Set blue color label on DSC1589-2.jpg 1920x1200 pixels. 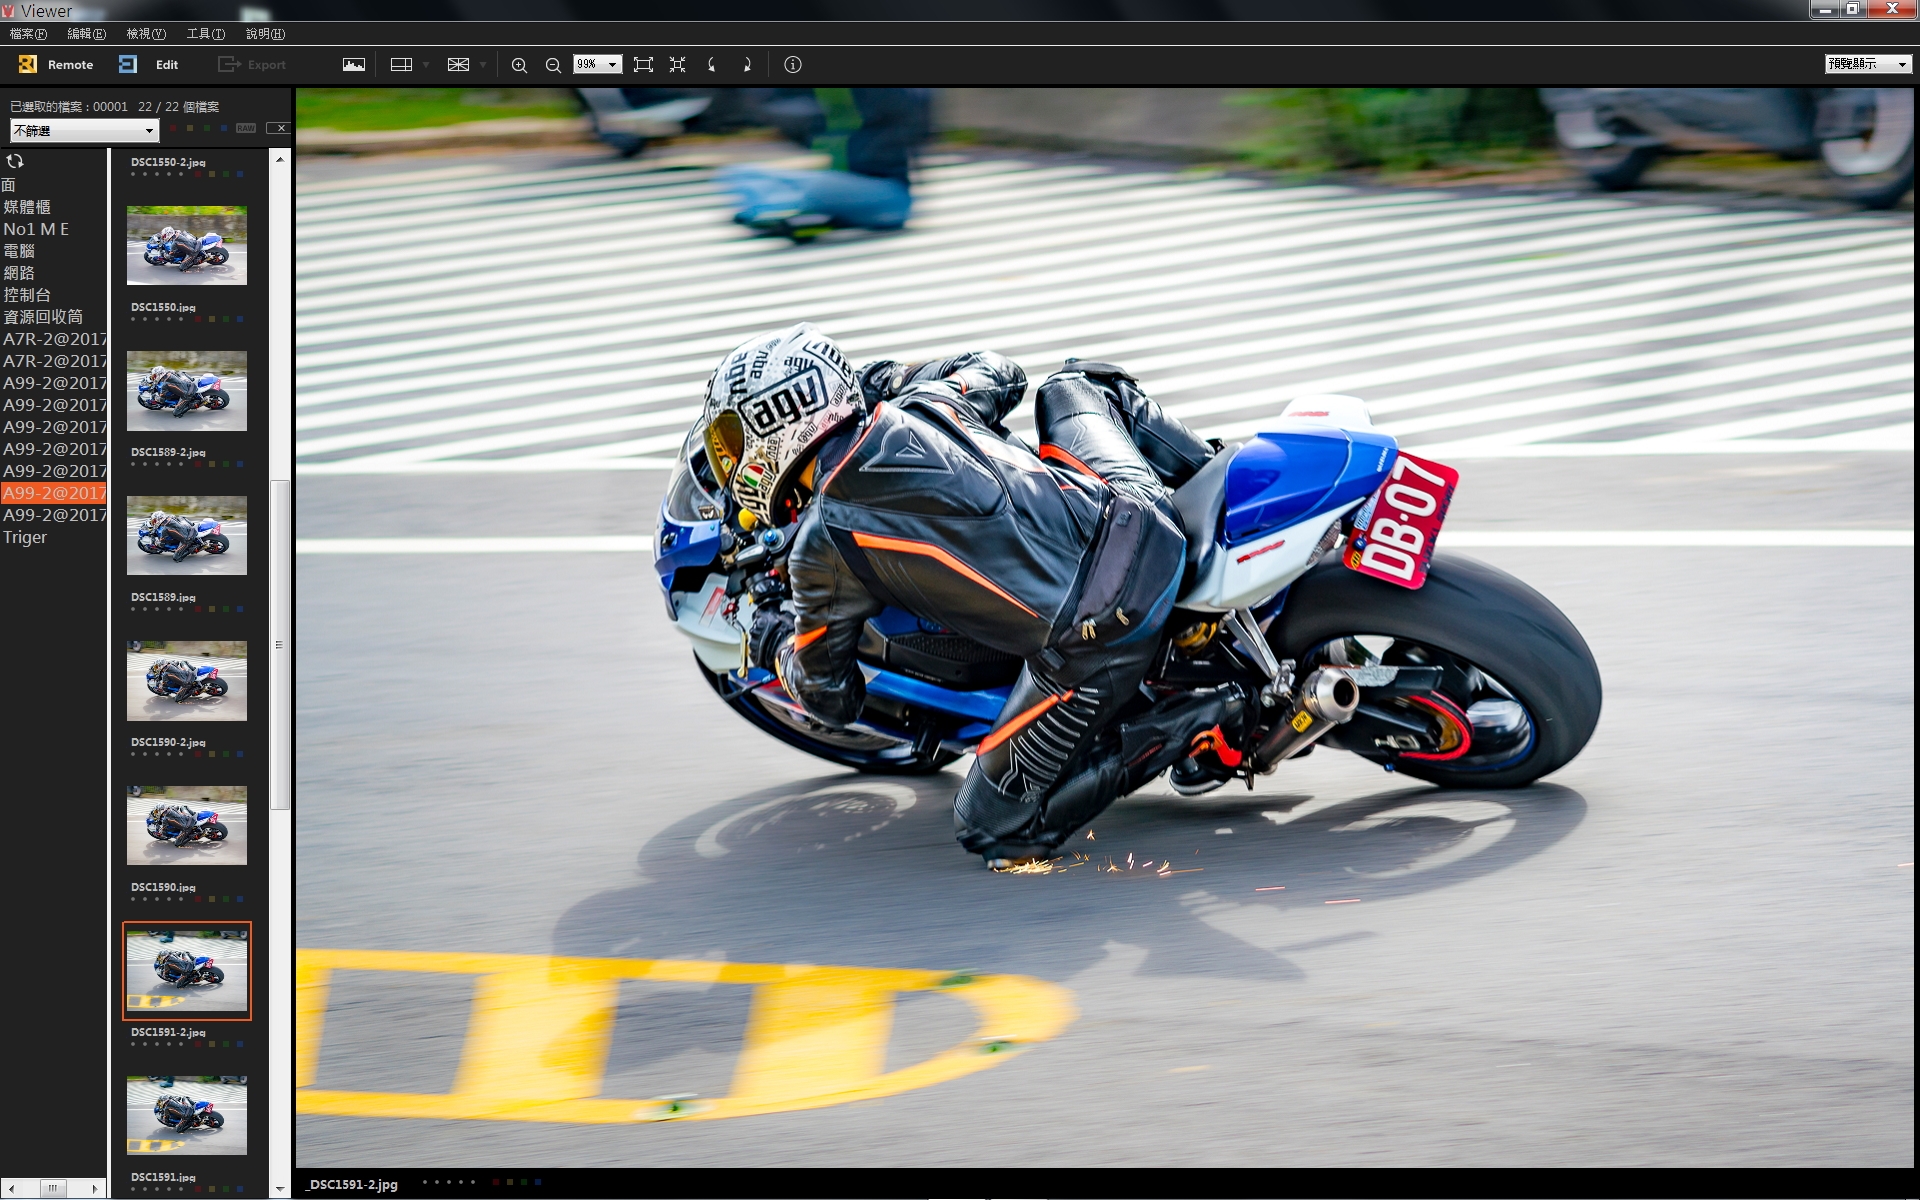click(x=240, y=464)
